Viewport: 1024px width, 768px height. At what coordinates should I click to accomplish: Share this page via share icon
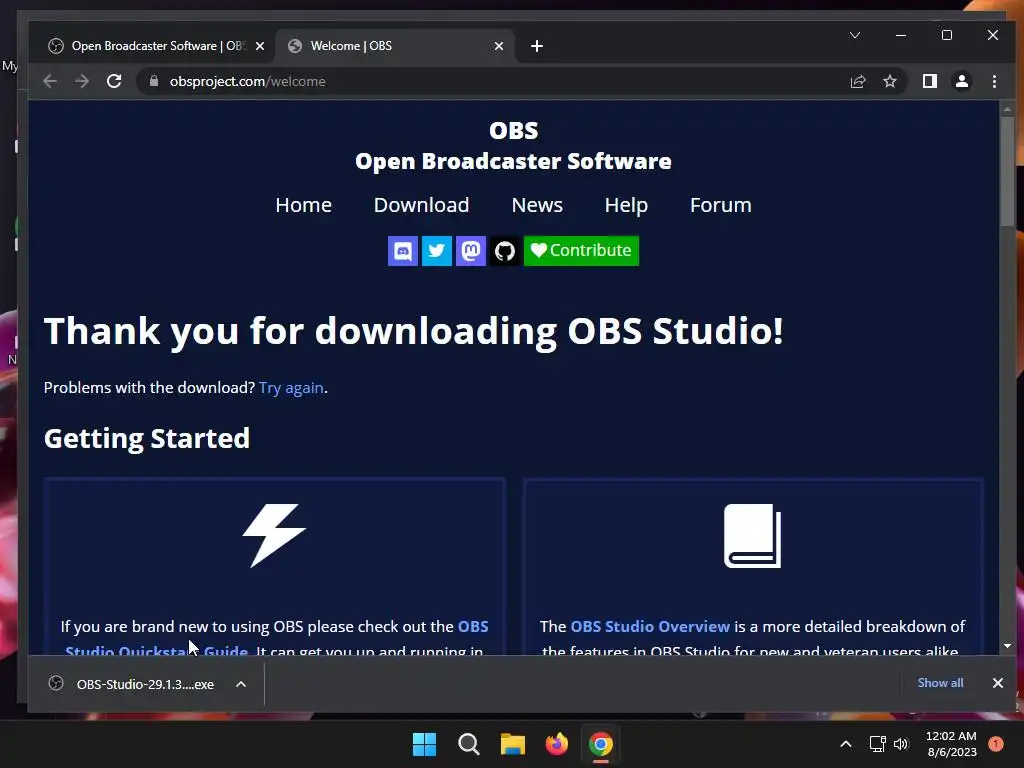point(857,82)
